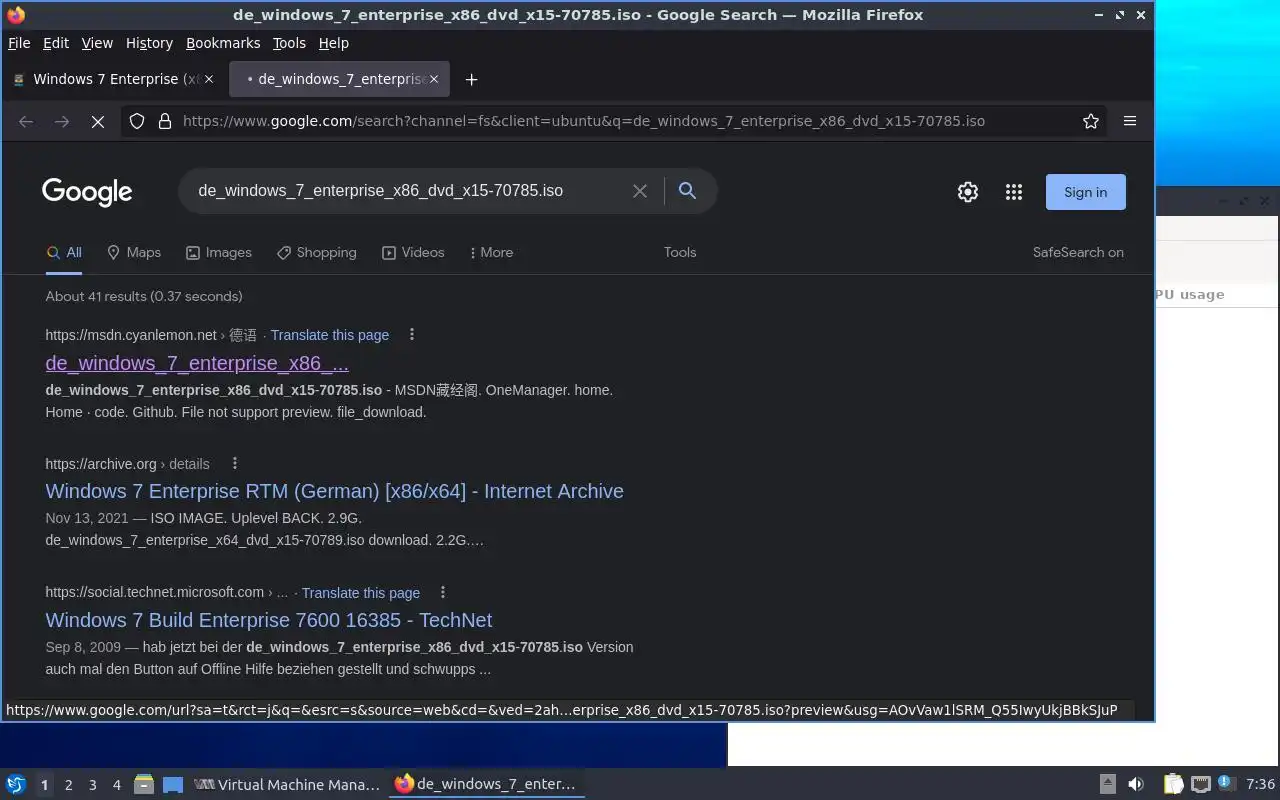Open the taskbar start menu icon

(16, 785)
